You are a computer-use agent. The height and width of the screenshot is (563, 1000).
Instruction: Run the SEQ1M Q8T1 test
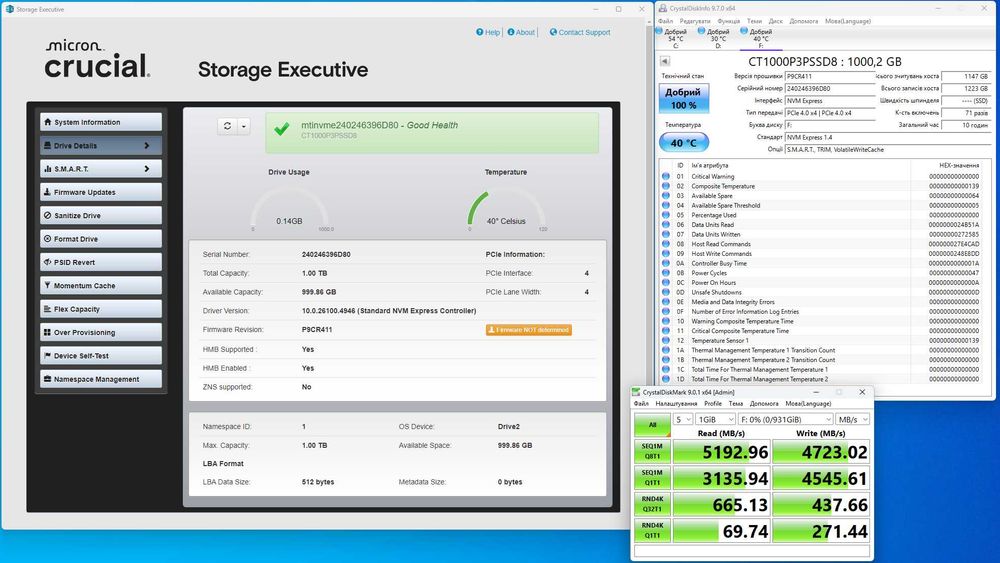pyautogui.click(x=652, y=451)
